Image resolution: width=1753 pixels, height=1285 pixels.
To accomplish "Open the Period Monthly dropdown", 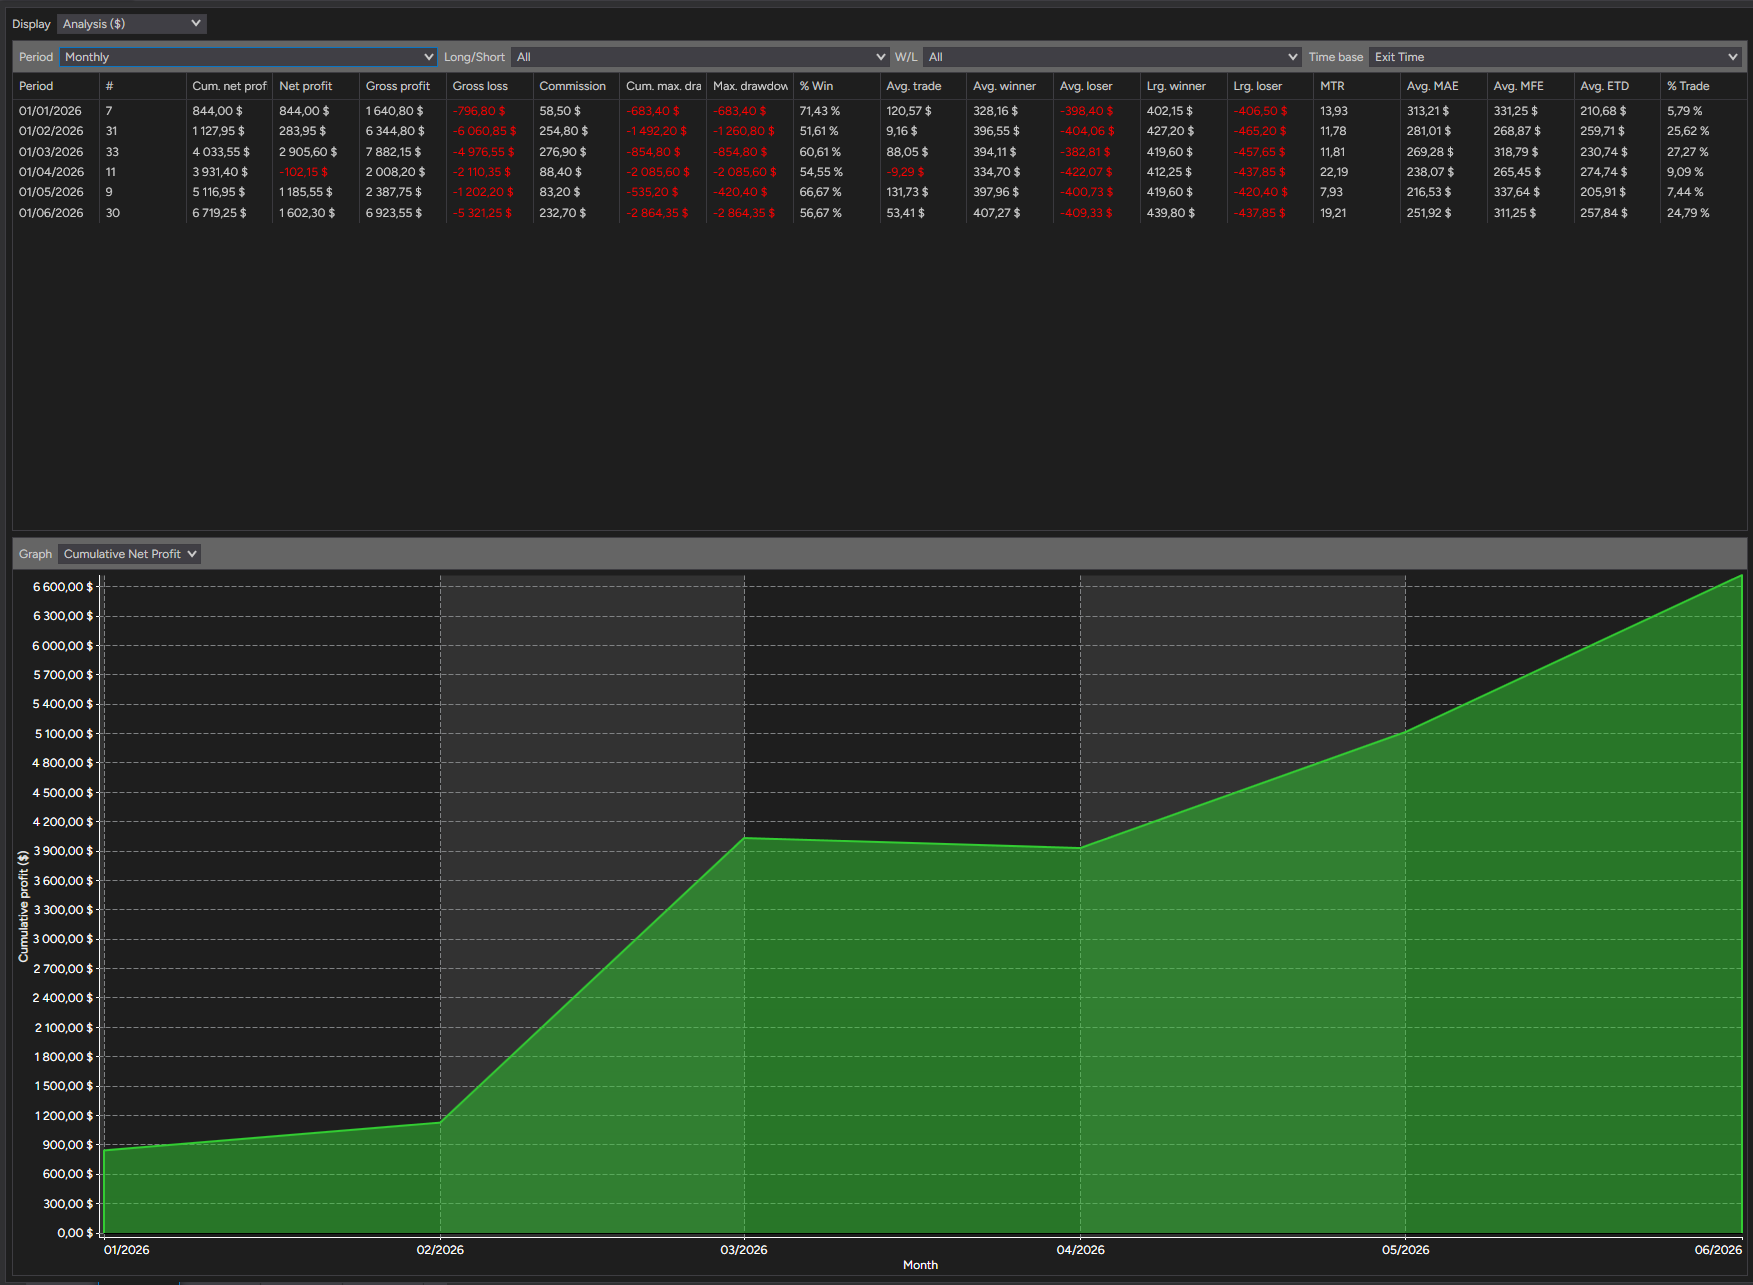I will 248,57.
